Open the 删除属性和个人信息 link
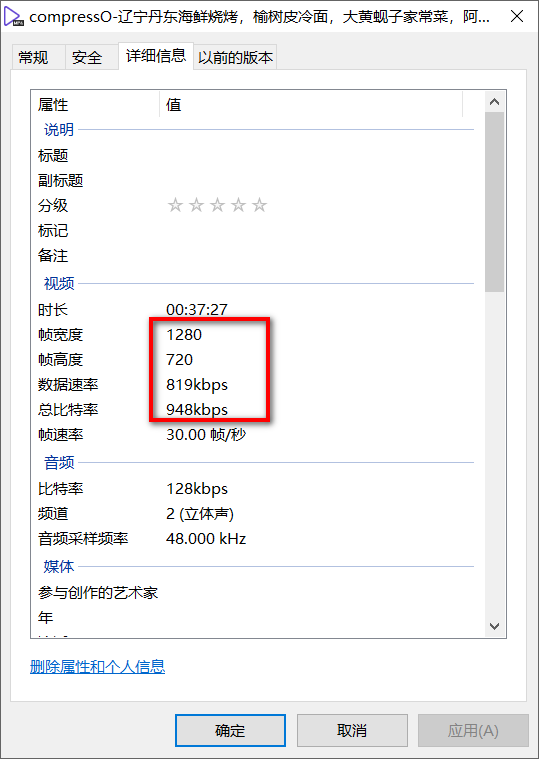The width and height of the screenshot is (539, 759). 97,667
